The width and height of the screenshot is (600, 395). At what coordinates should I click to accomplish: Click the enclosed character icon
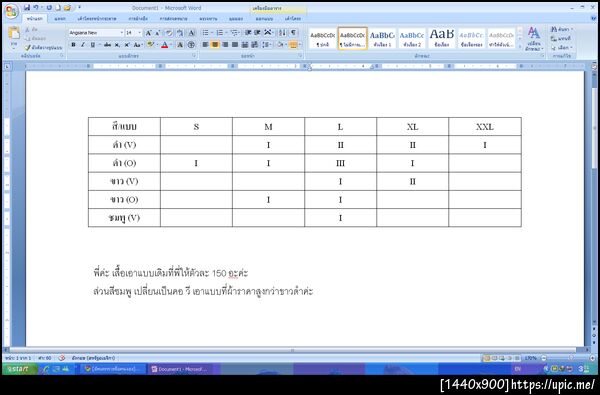point(191,45)
